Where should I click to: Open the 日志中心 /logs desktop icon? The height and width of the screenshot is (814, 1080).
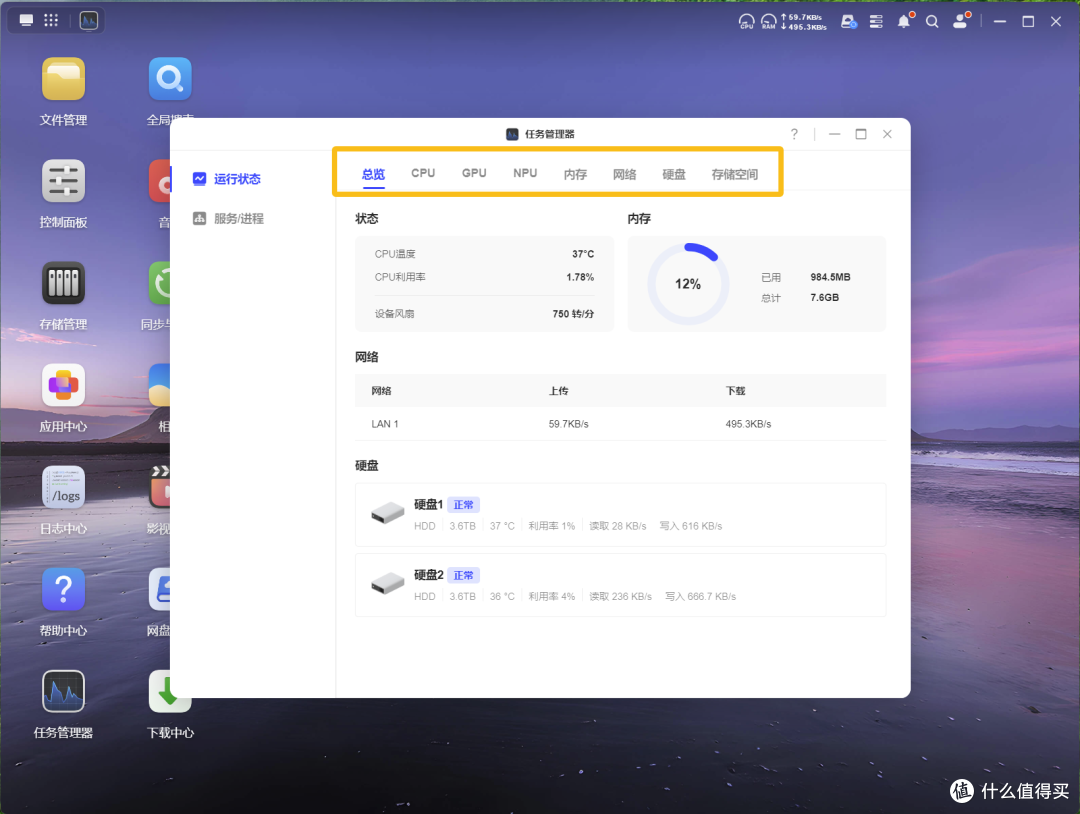[63, 487]
